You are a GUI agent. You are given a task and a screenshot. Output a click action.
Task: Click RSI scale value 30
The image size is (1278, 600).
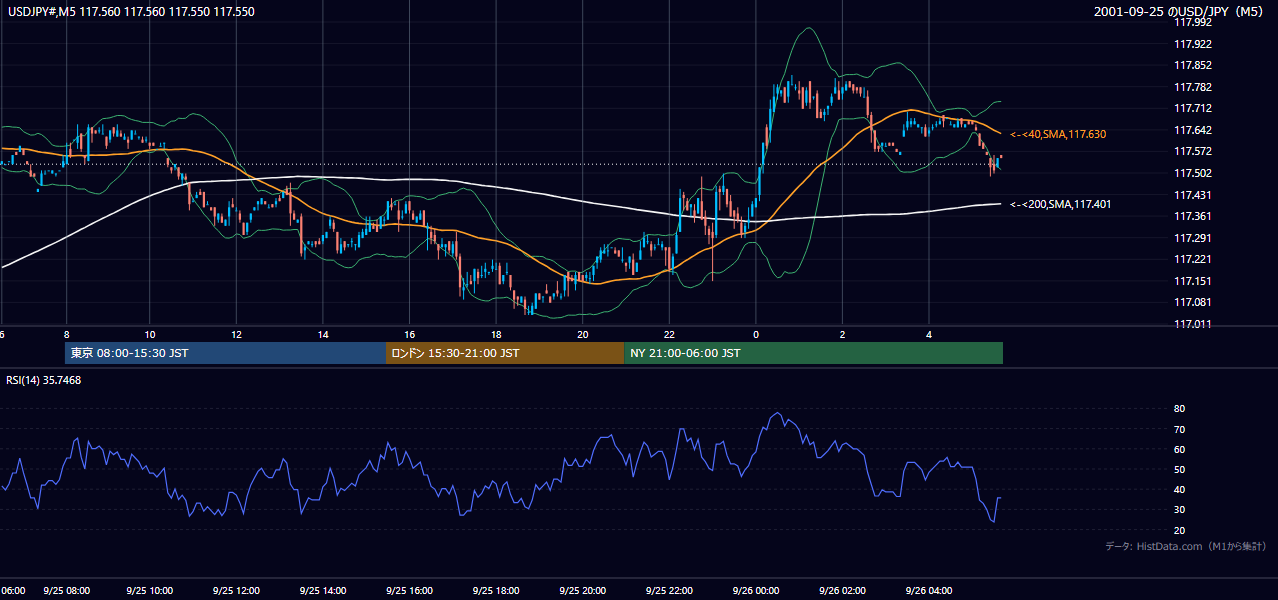(1180, 510)
